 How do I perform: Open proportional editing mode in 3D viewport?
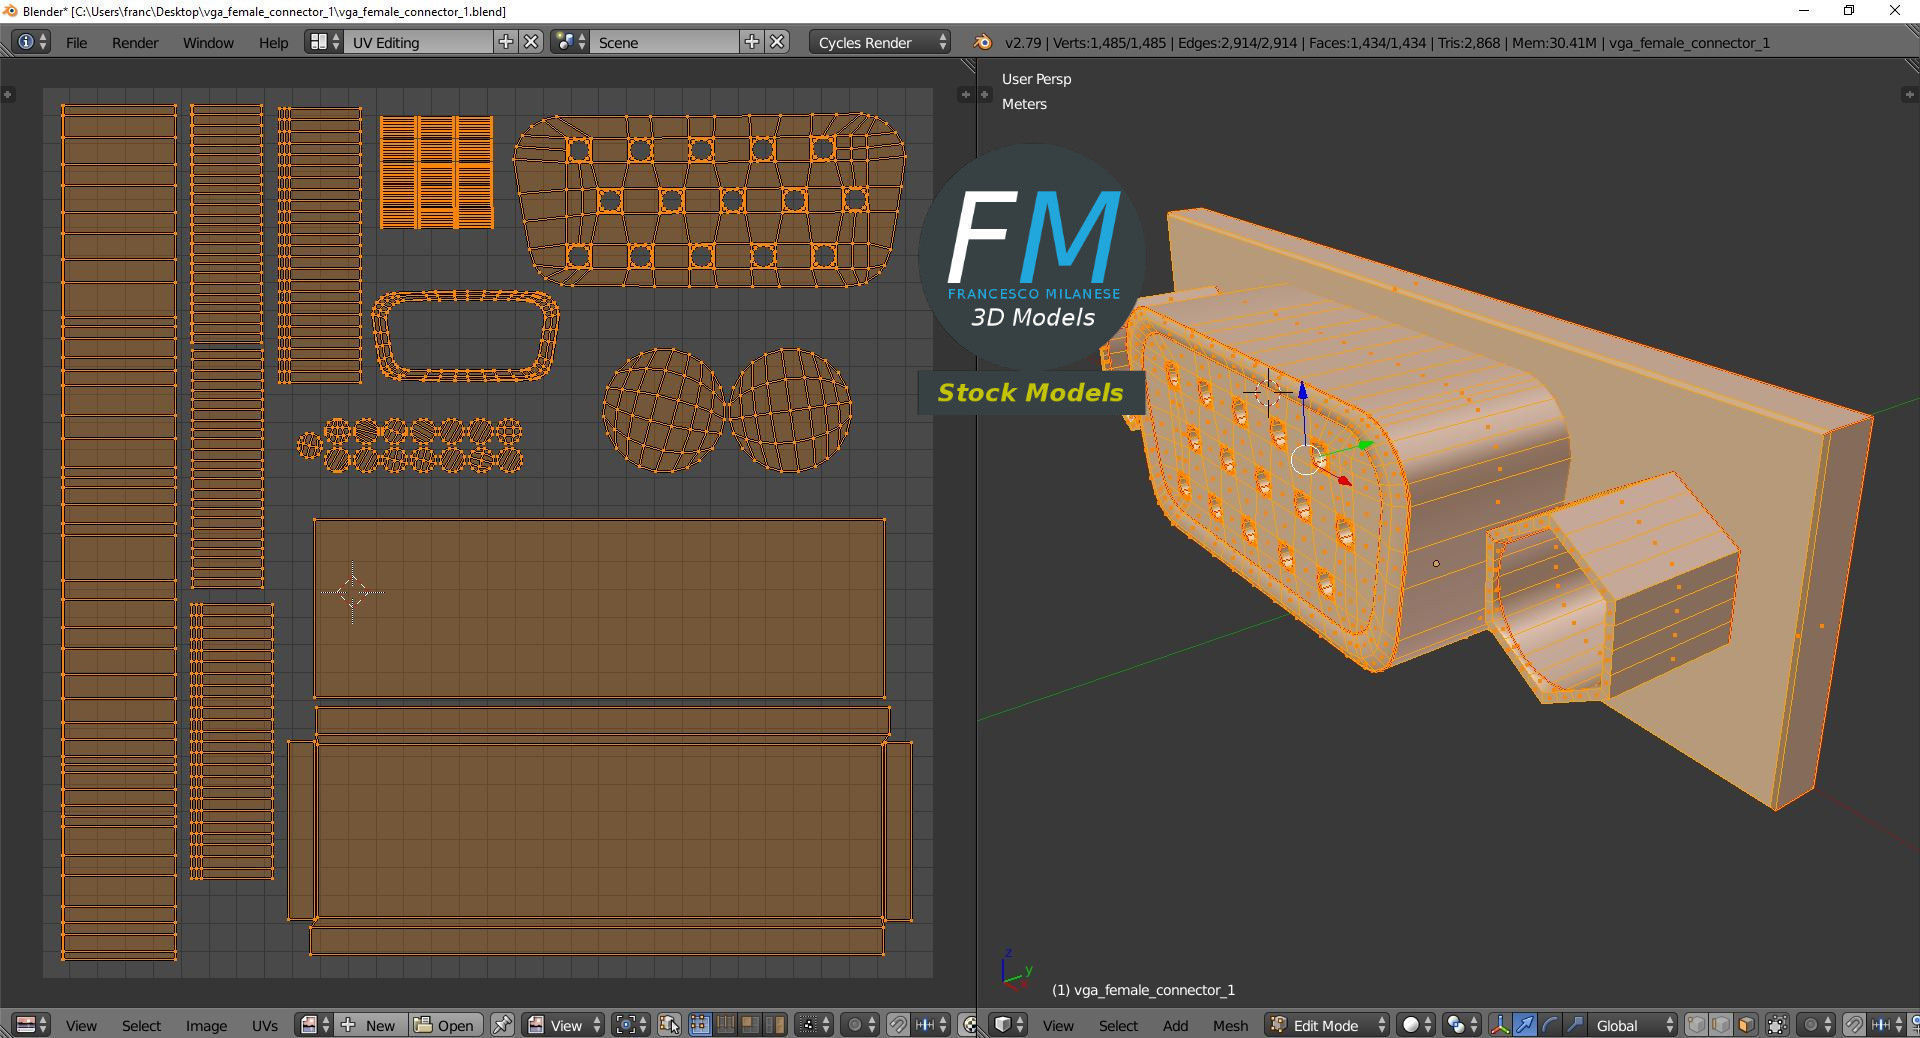(1815, 1025)
